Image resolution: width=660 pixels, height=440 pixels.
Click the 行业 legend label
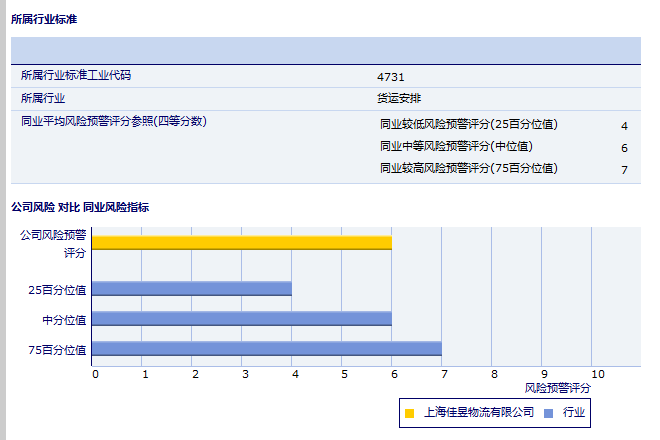click(x=573, y=412)
